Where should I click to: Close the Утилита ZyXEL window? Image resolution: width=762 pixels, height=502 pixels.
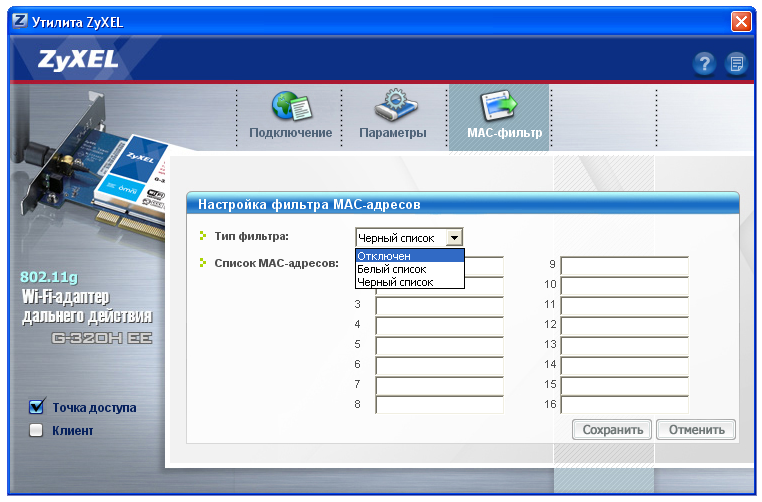click(x=741, y=21)
